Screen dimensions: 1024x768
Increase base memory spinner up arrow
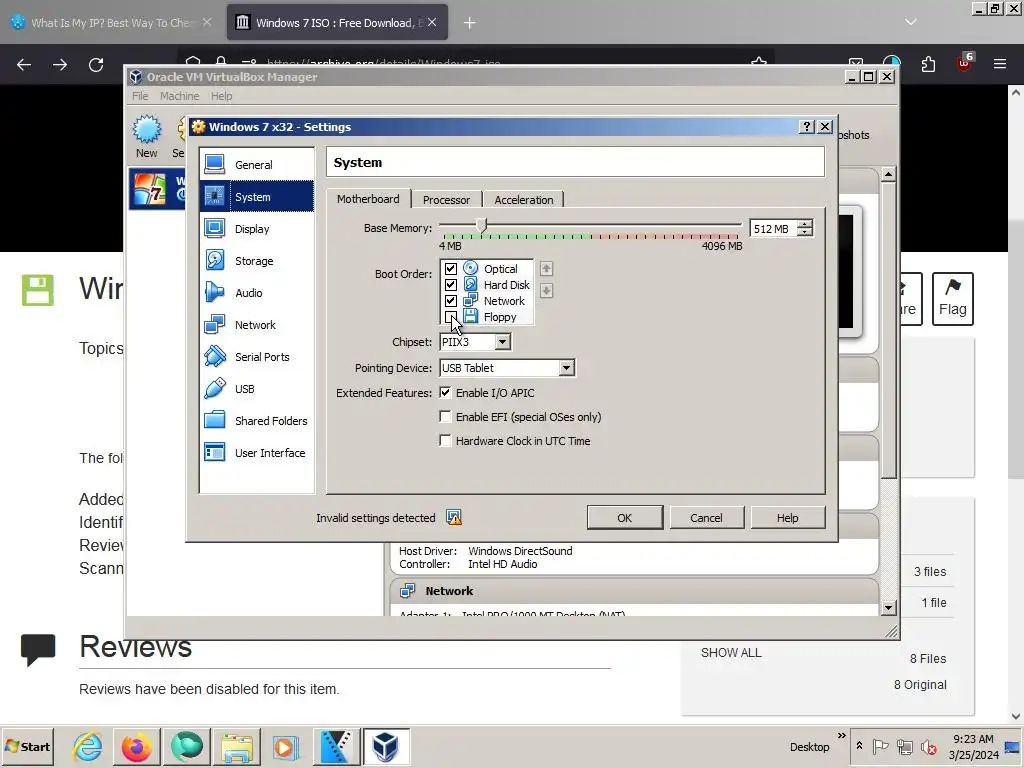click(x=805, y=224)
